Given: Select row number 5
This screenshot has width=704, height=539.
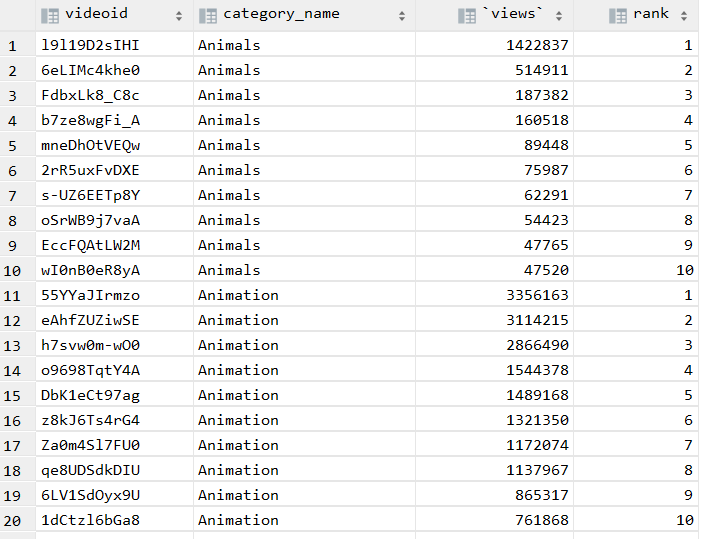Looking at the screenshot, I should click(12, 146).
